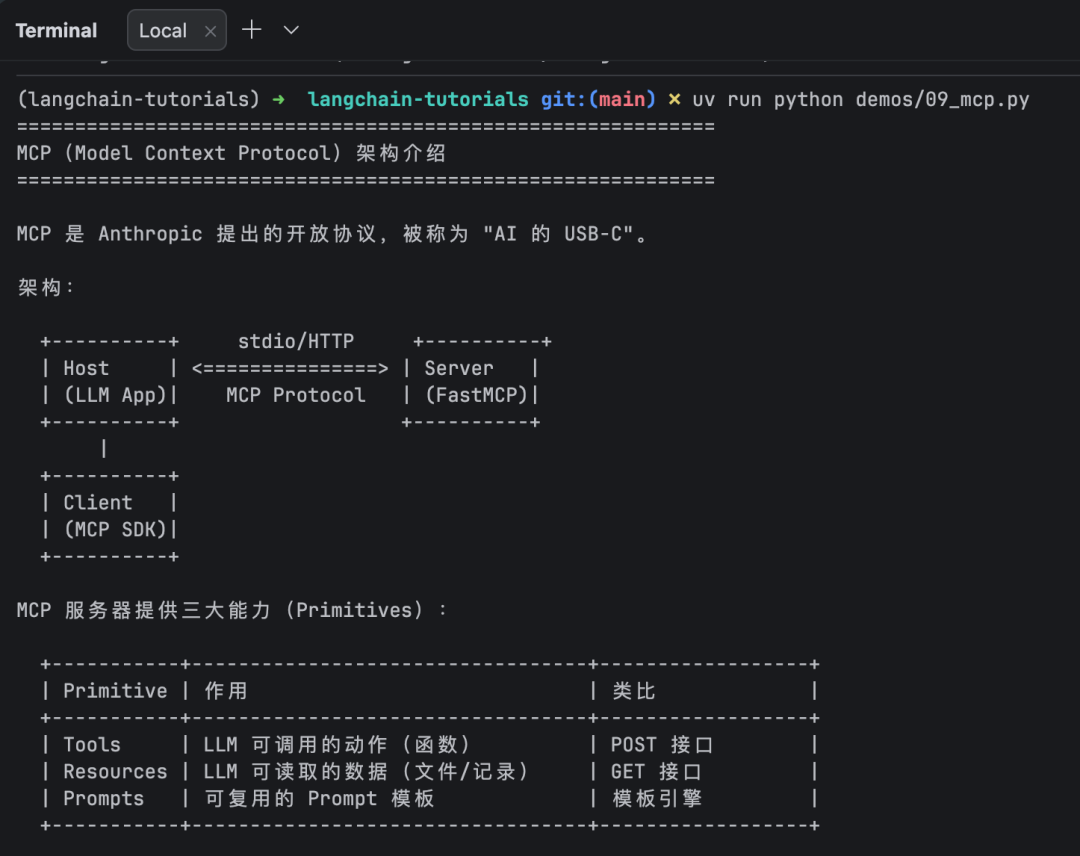Click the Tools row in primitives table
Screen dimensions: 1080x856
[430, 744]
